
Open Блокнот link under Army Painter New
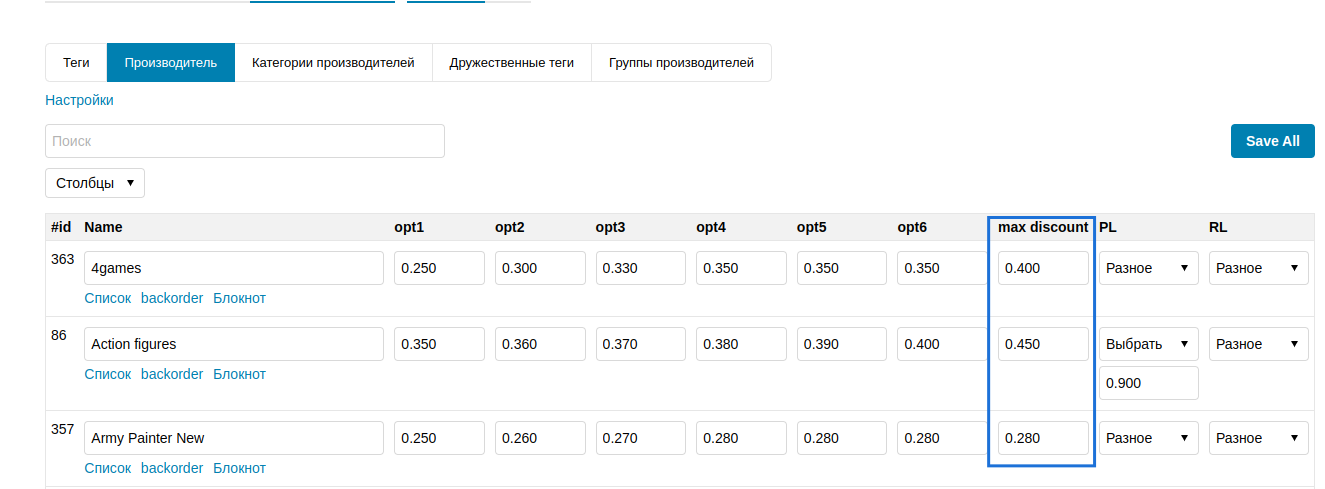click(x=239, y=468)
